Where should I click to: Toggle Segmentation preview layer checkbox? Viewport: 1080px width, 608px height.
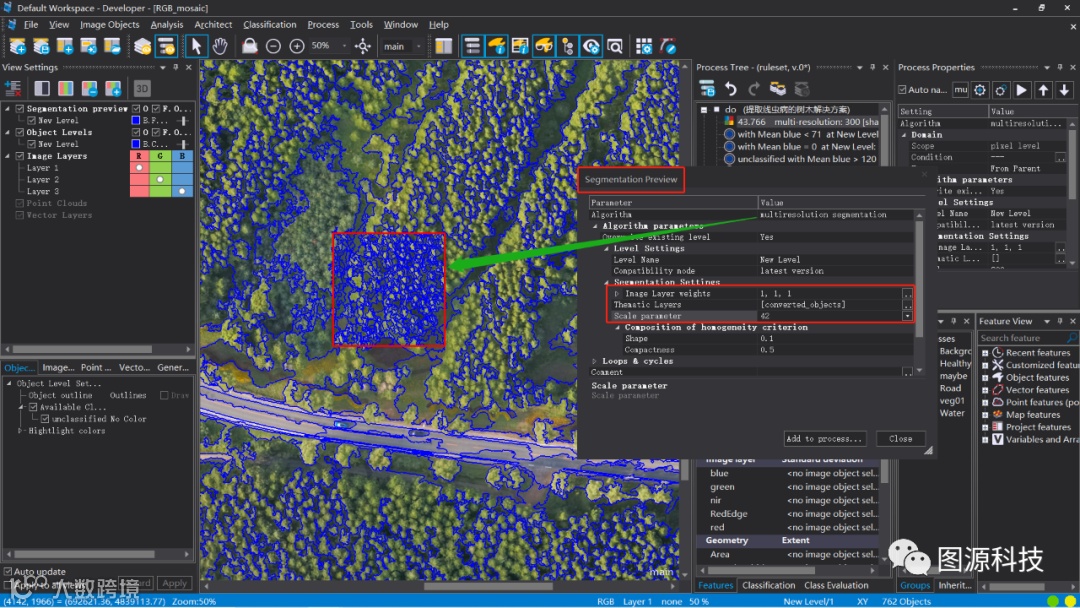(20, 108)
